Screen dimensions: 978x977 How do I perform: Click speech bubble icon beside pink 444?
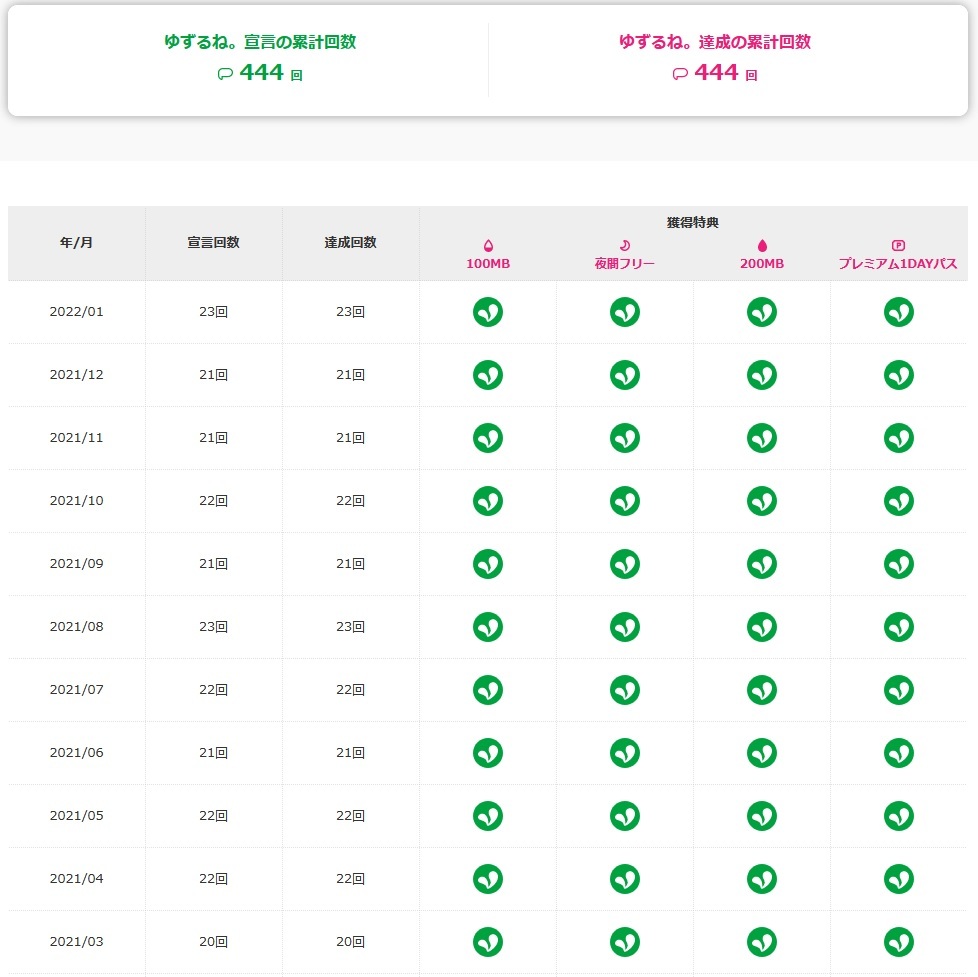coord(680,74)
